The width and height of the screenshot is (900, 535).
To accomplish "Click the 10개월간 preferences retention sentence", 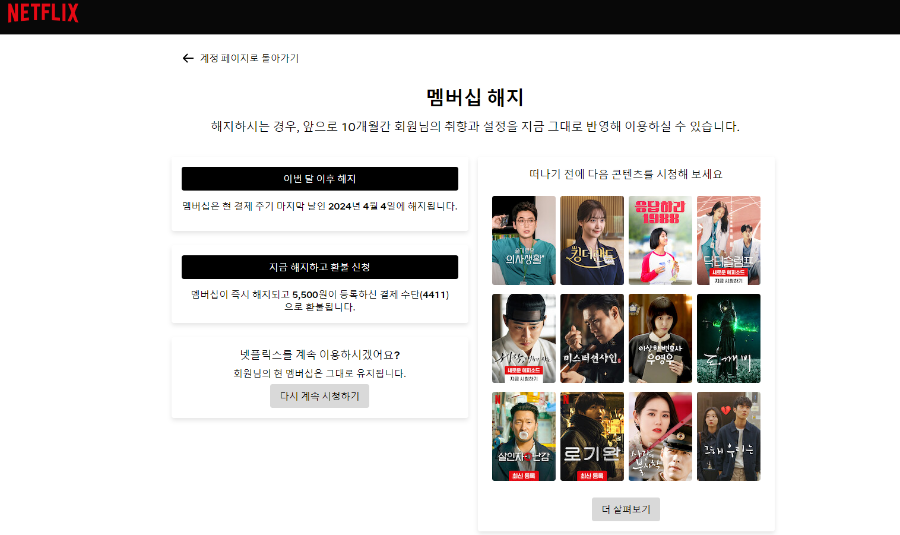I will (x=475, y=126).
